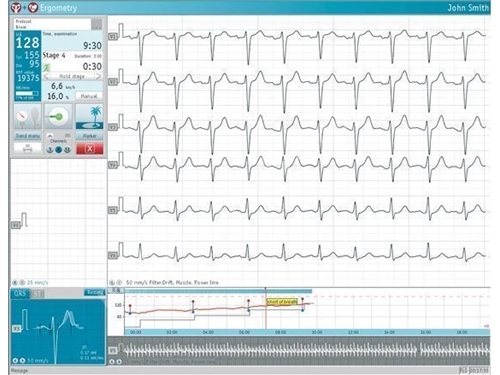Click the Recall button
The image size is (500, 375).
[x=95, y=292]
